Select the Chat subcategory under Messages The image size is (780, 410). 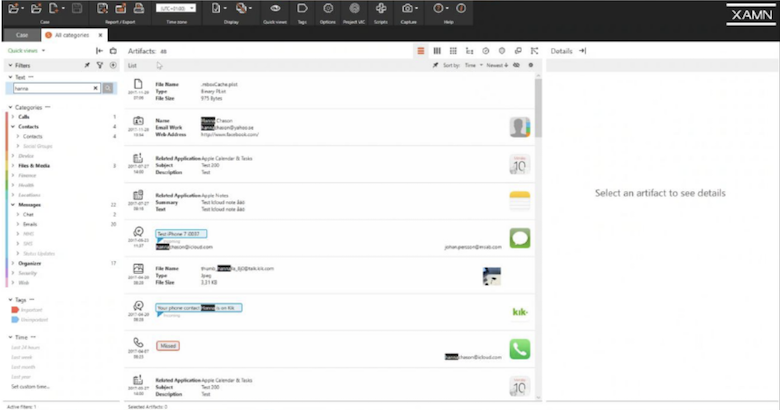pos(28,214)
